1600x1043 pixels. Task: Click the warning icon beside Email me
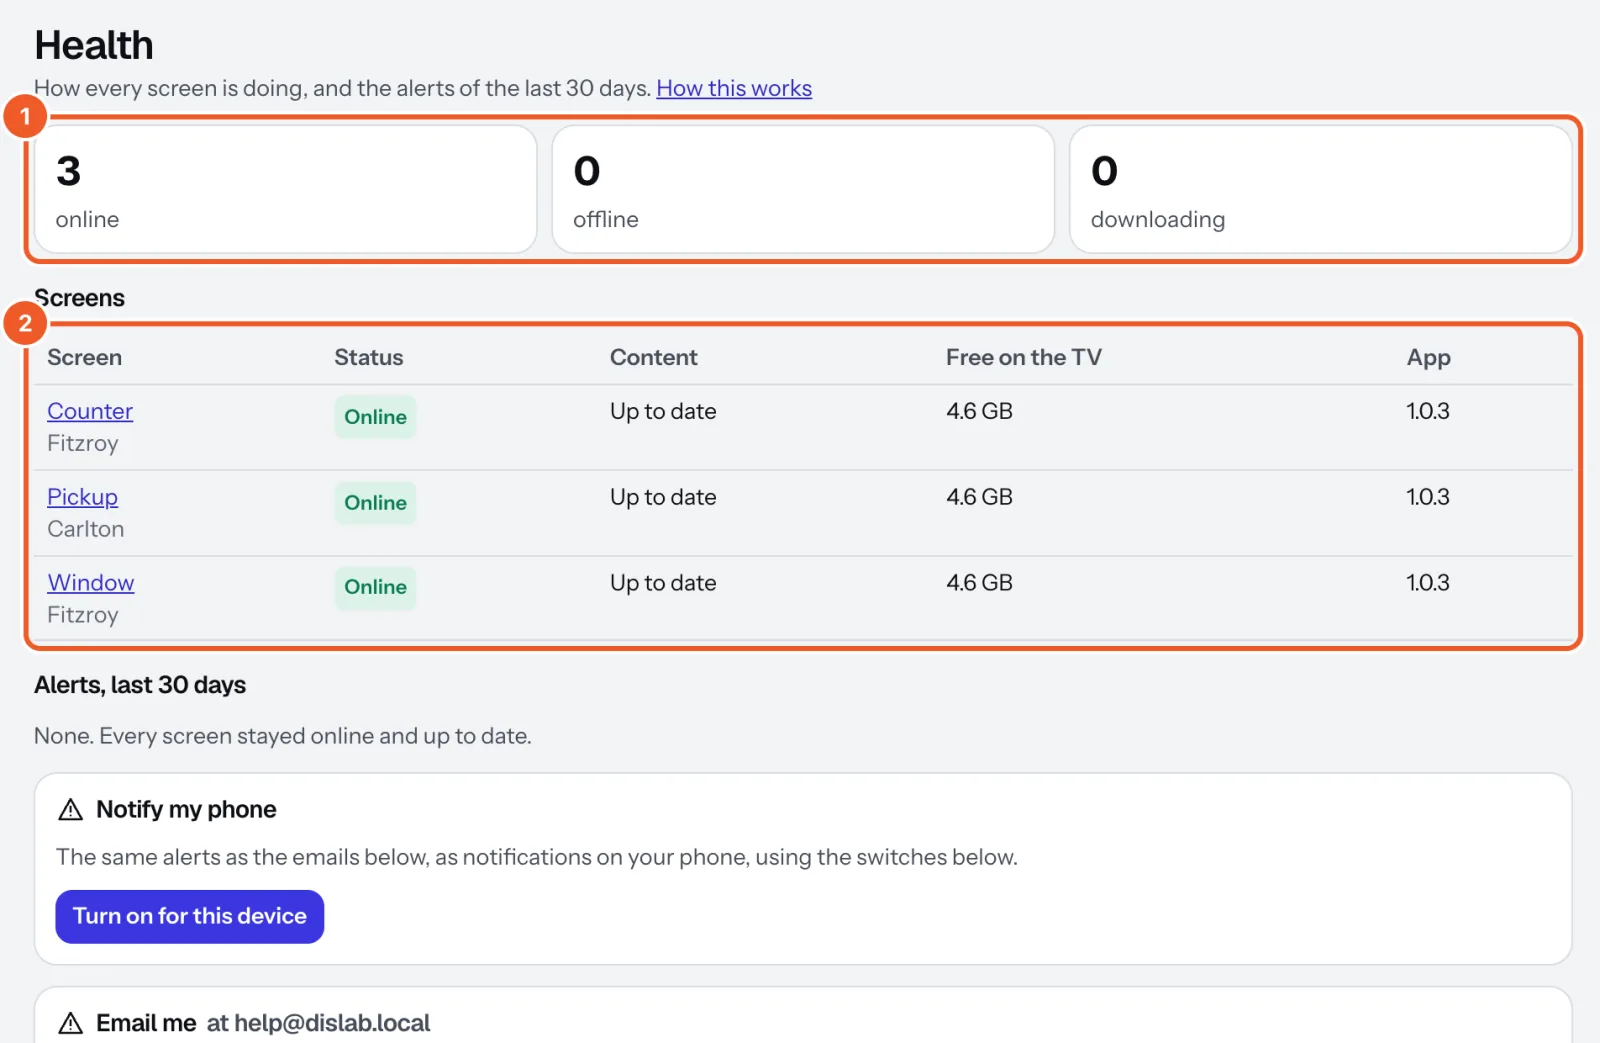(x=71, y=1023)
